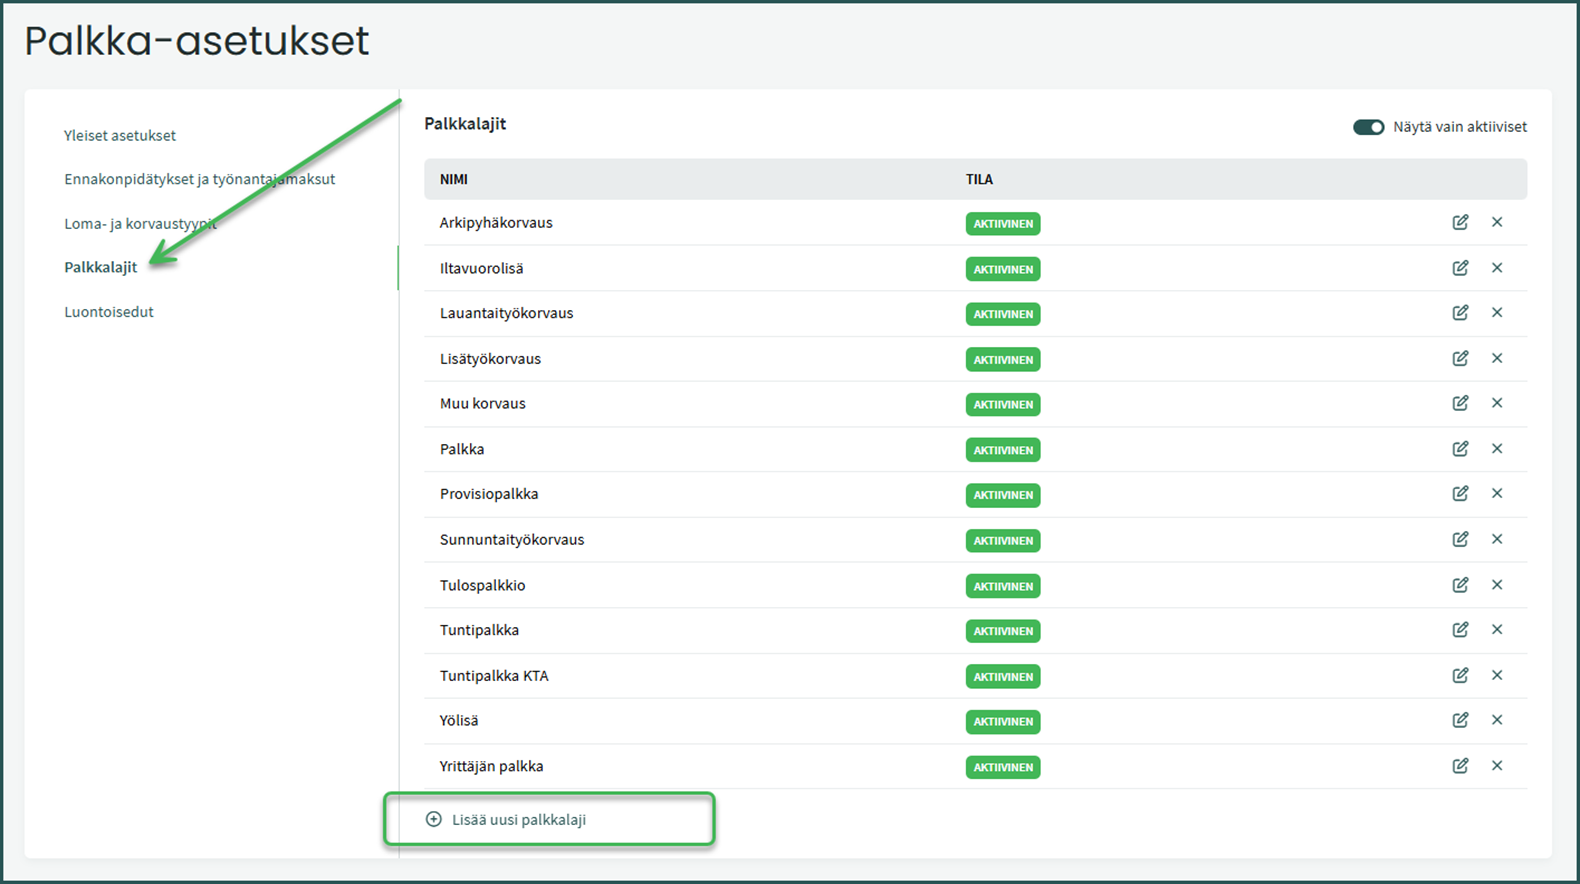Click the NIMI column header

(x=454, y=179)
